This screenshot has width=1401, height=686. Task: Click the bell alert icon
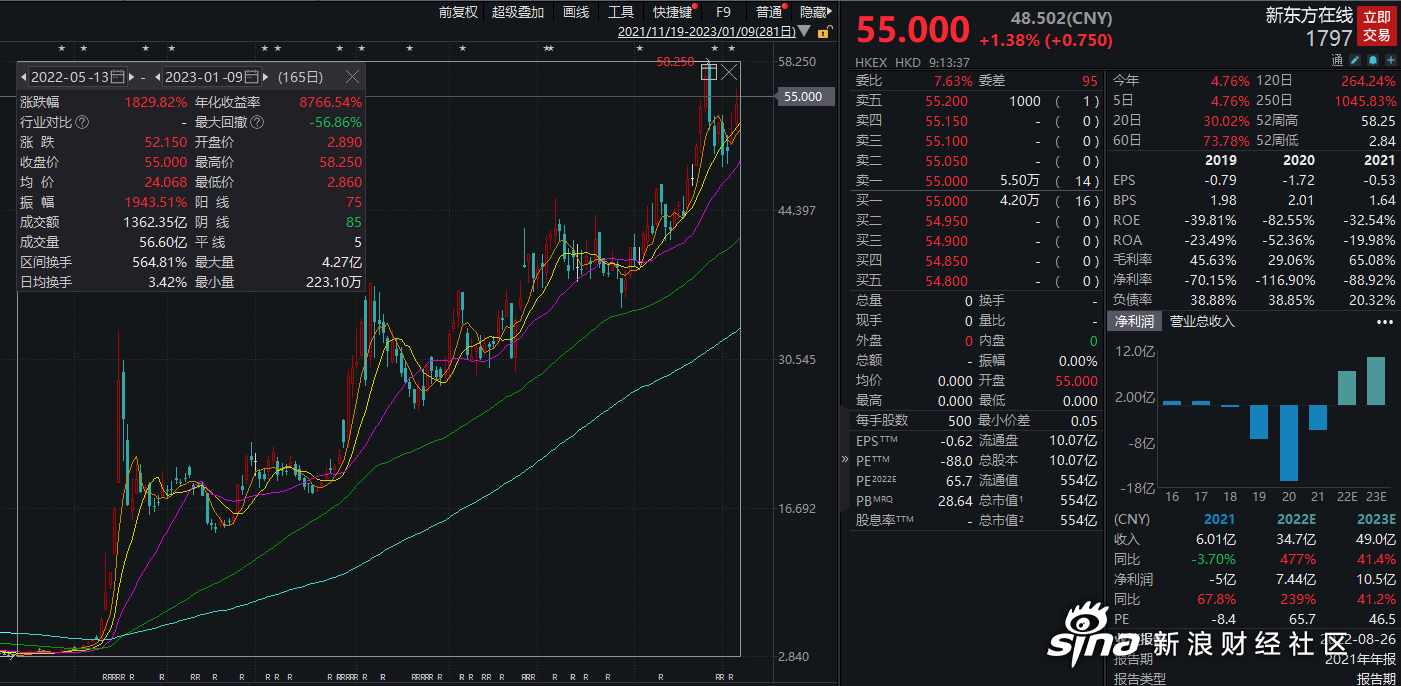tap(1371, 61)
